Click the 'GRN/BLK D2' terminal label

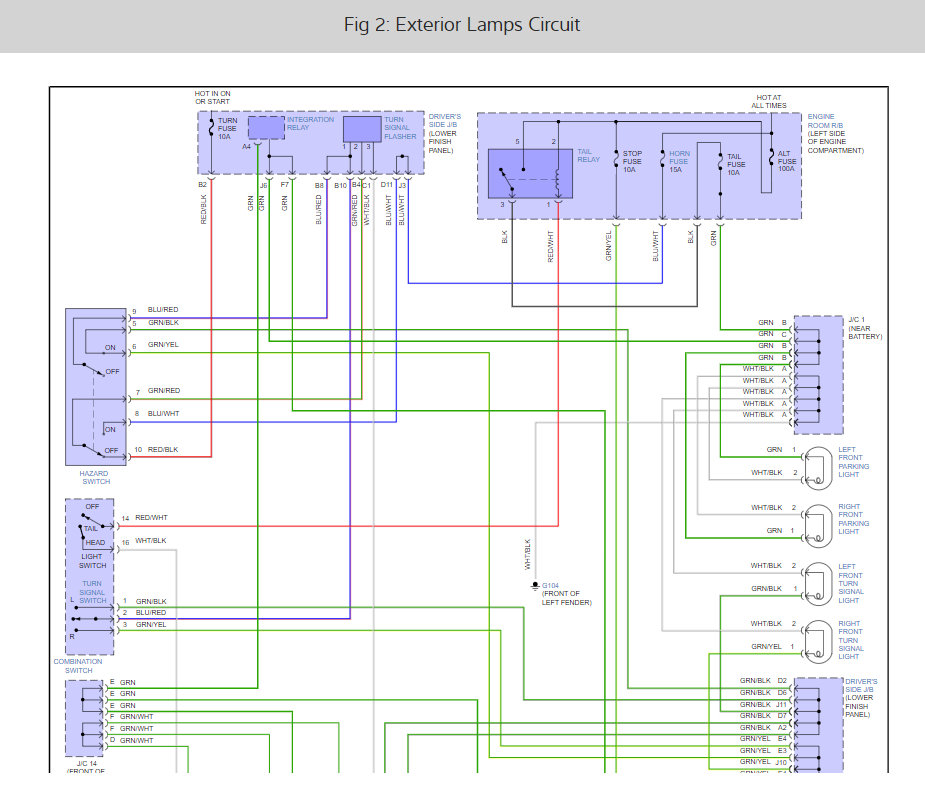[763, 681]
